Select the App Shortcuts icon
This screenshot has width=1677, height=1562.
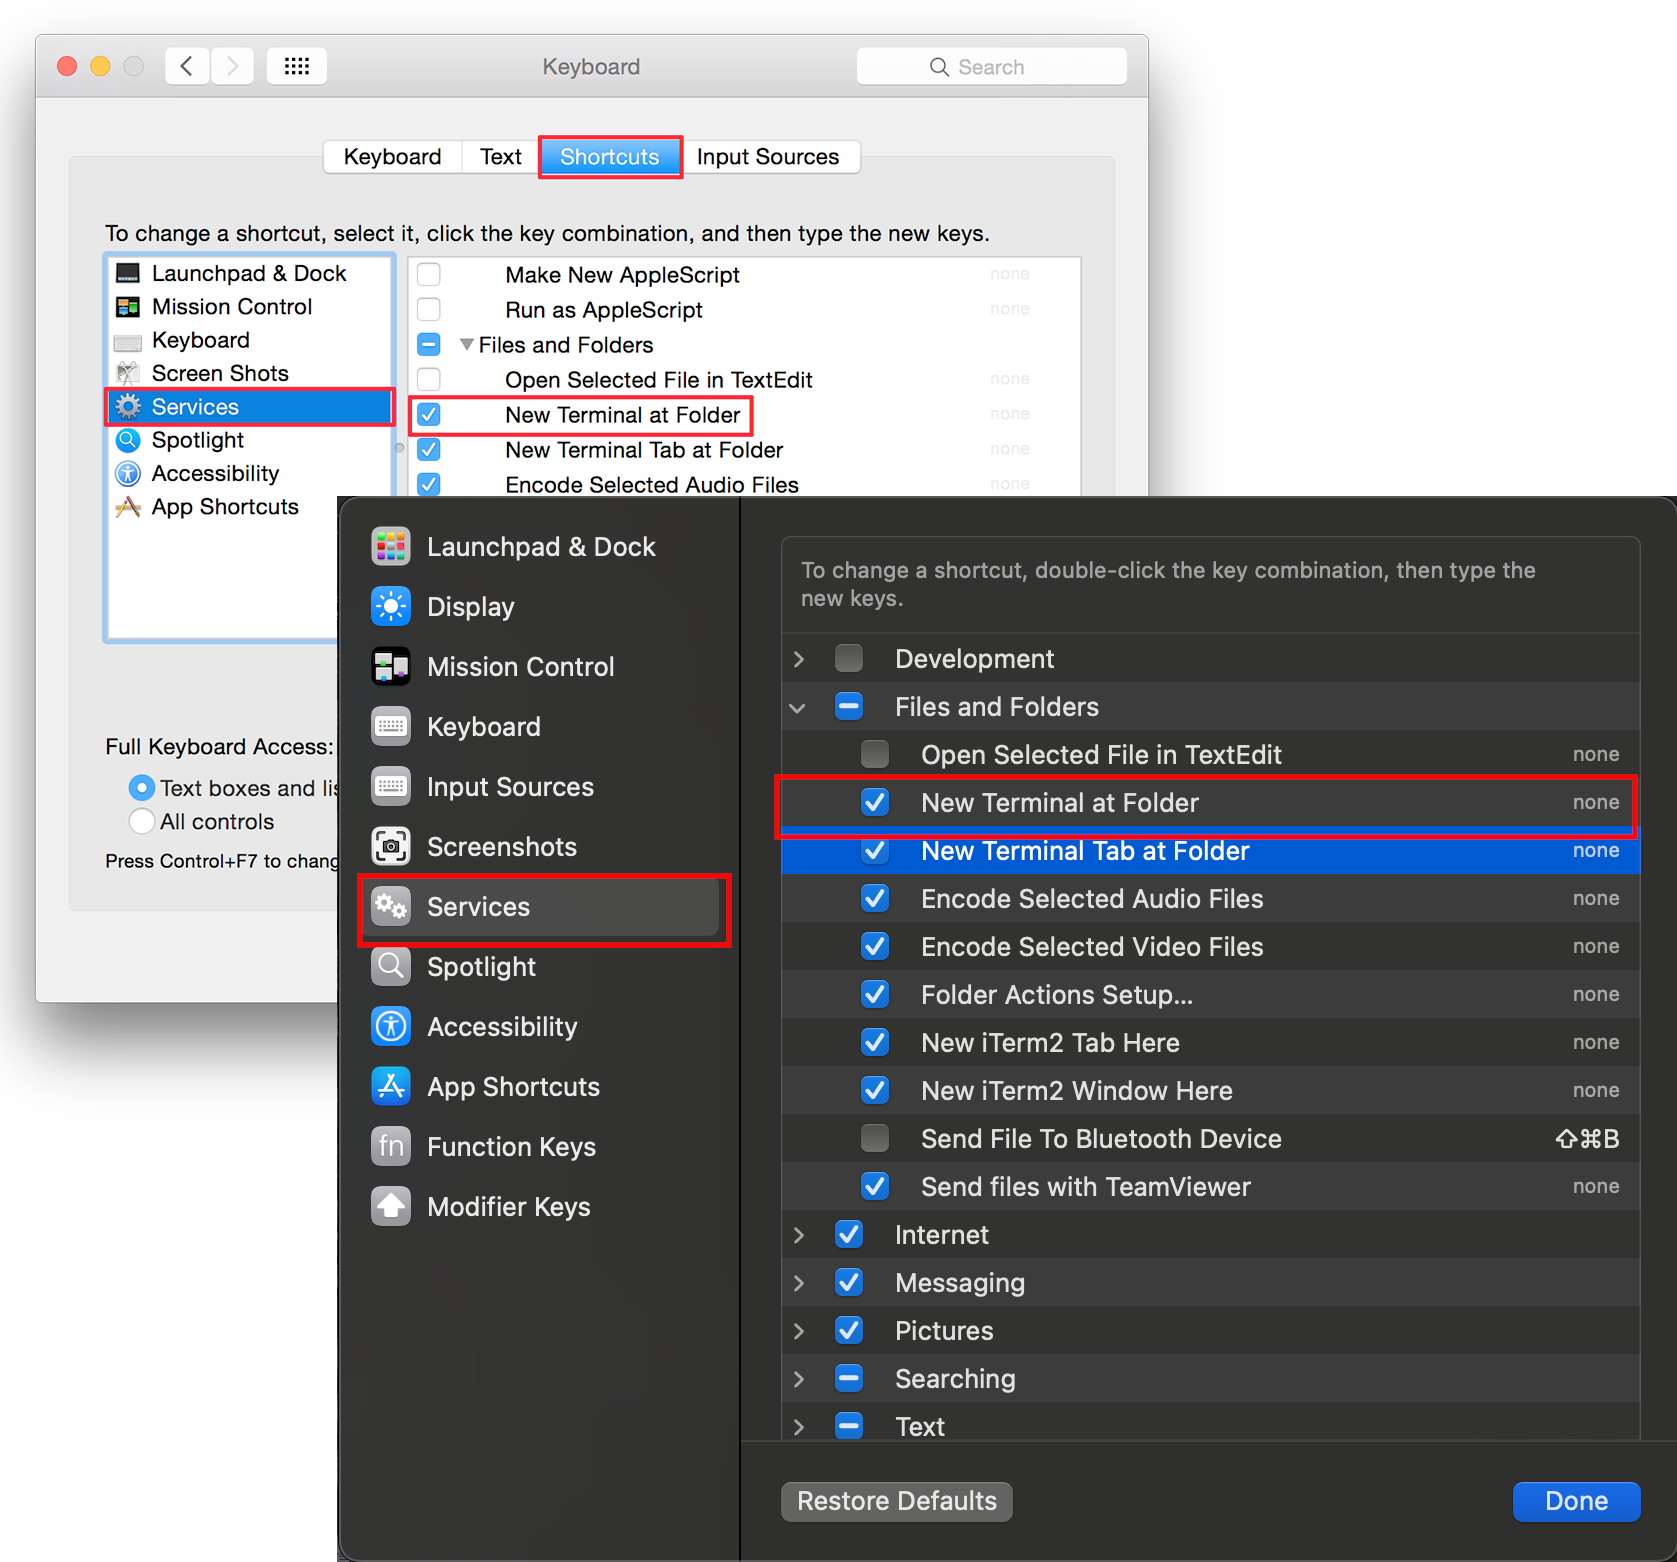click(x=391, y=1086)
